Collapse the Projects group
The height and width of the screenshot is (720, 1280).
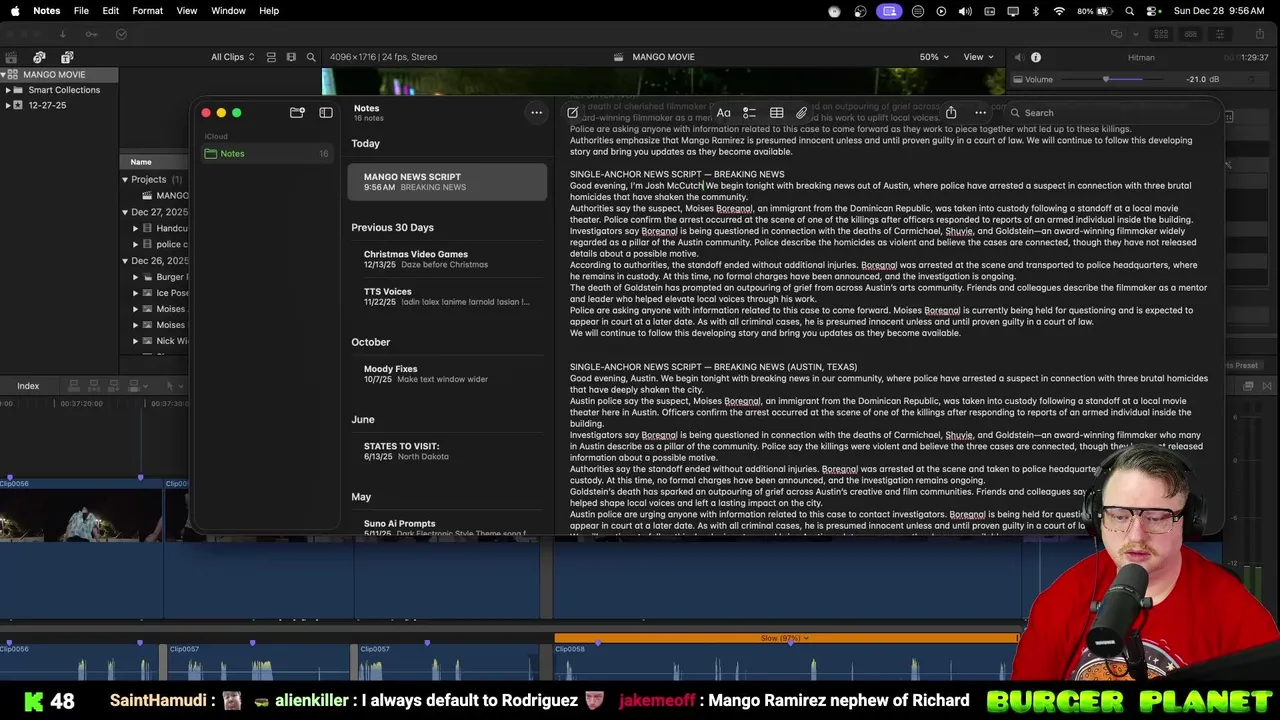coord(125,180)
